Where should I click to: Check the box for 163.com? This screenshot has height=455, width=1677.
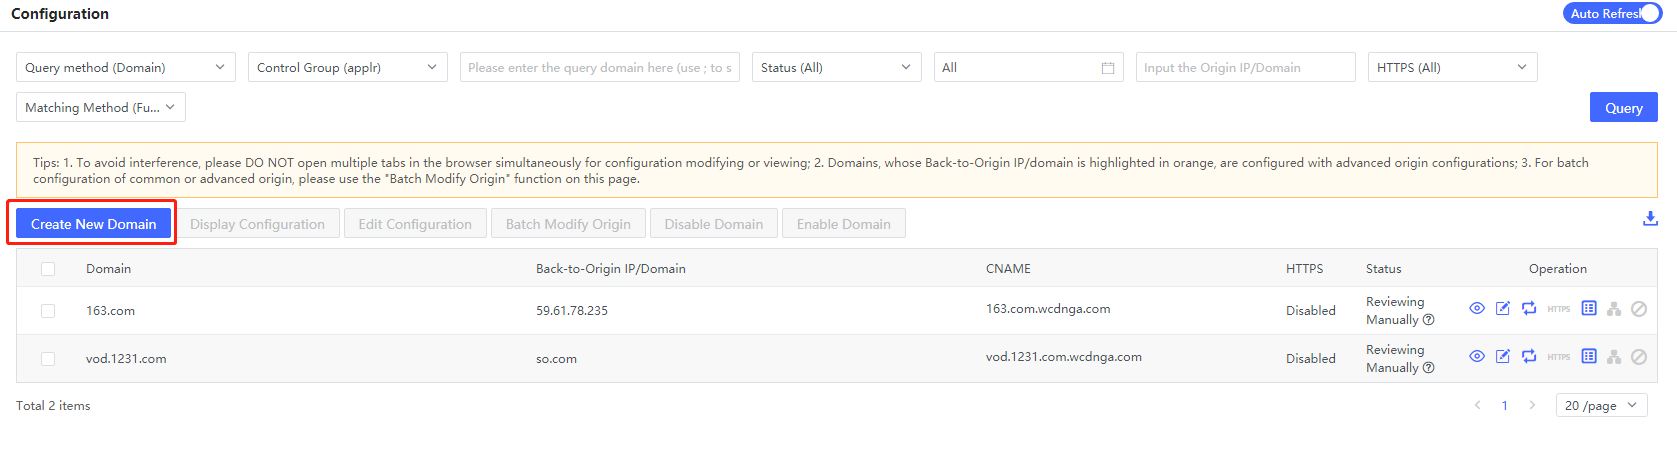[48, 311]
